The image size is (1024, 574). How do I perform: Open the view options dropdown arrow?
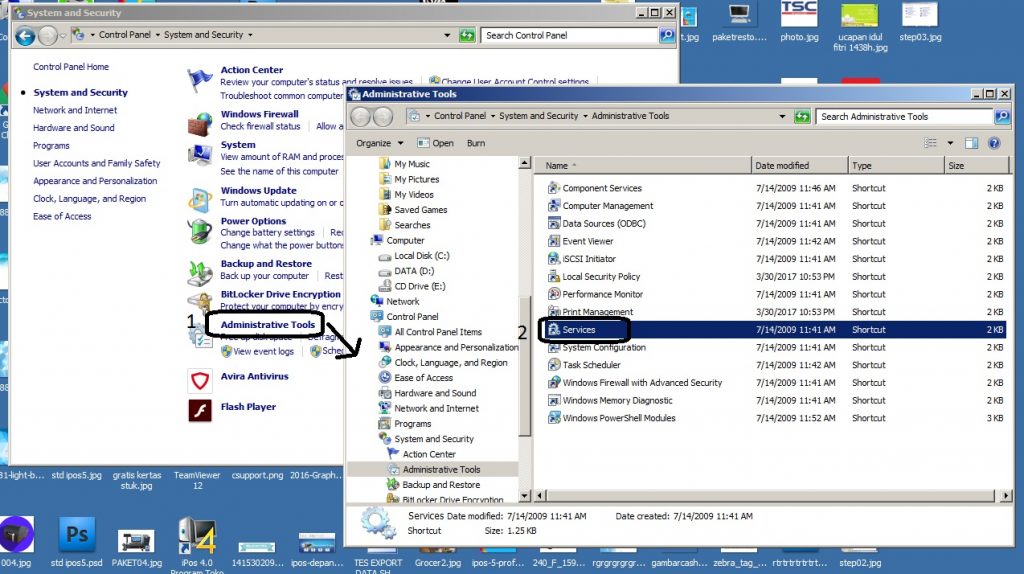tap(950, 143)
